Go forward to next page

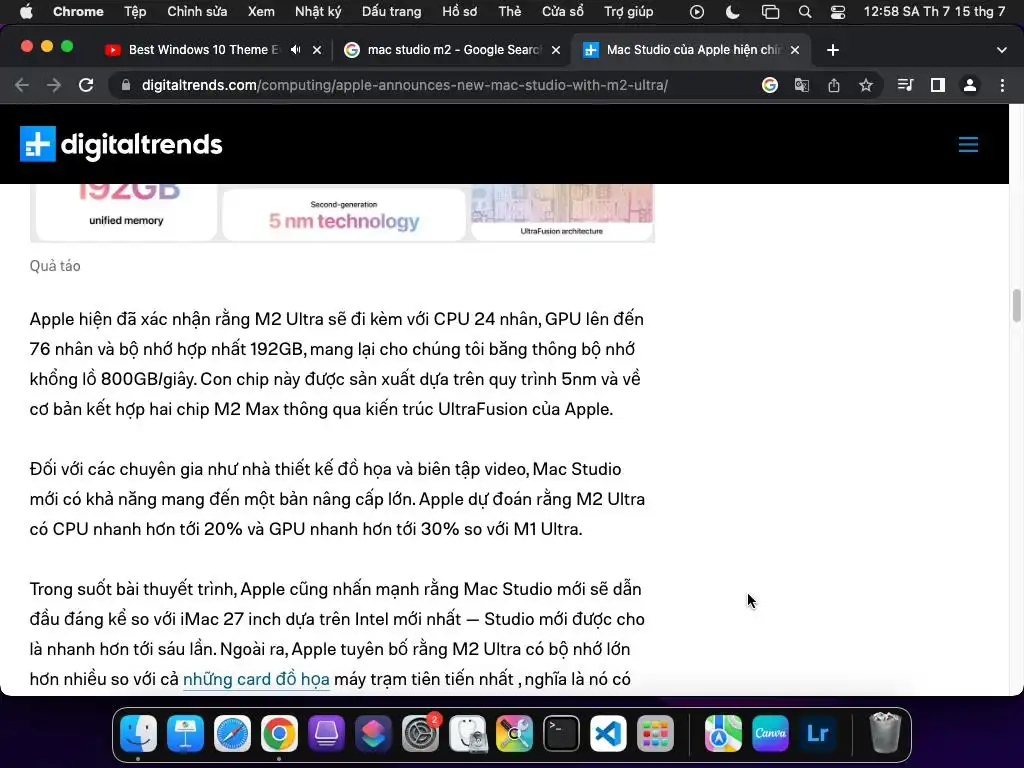[54, 85]
